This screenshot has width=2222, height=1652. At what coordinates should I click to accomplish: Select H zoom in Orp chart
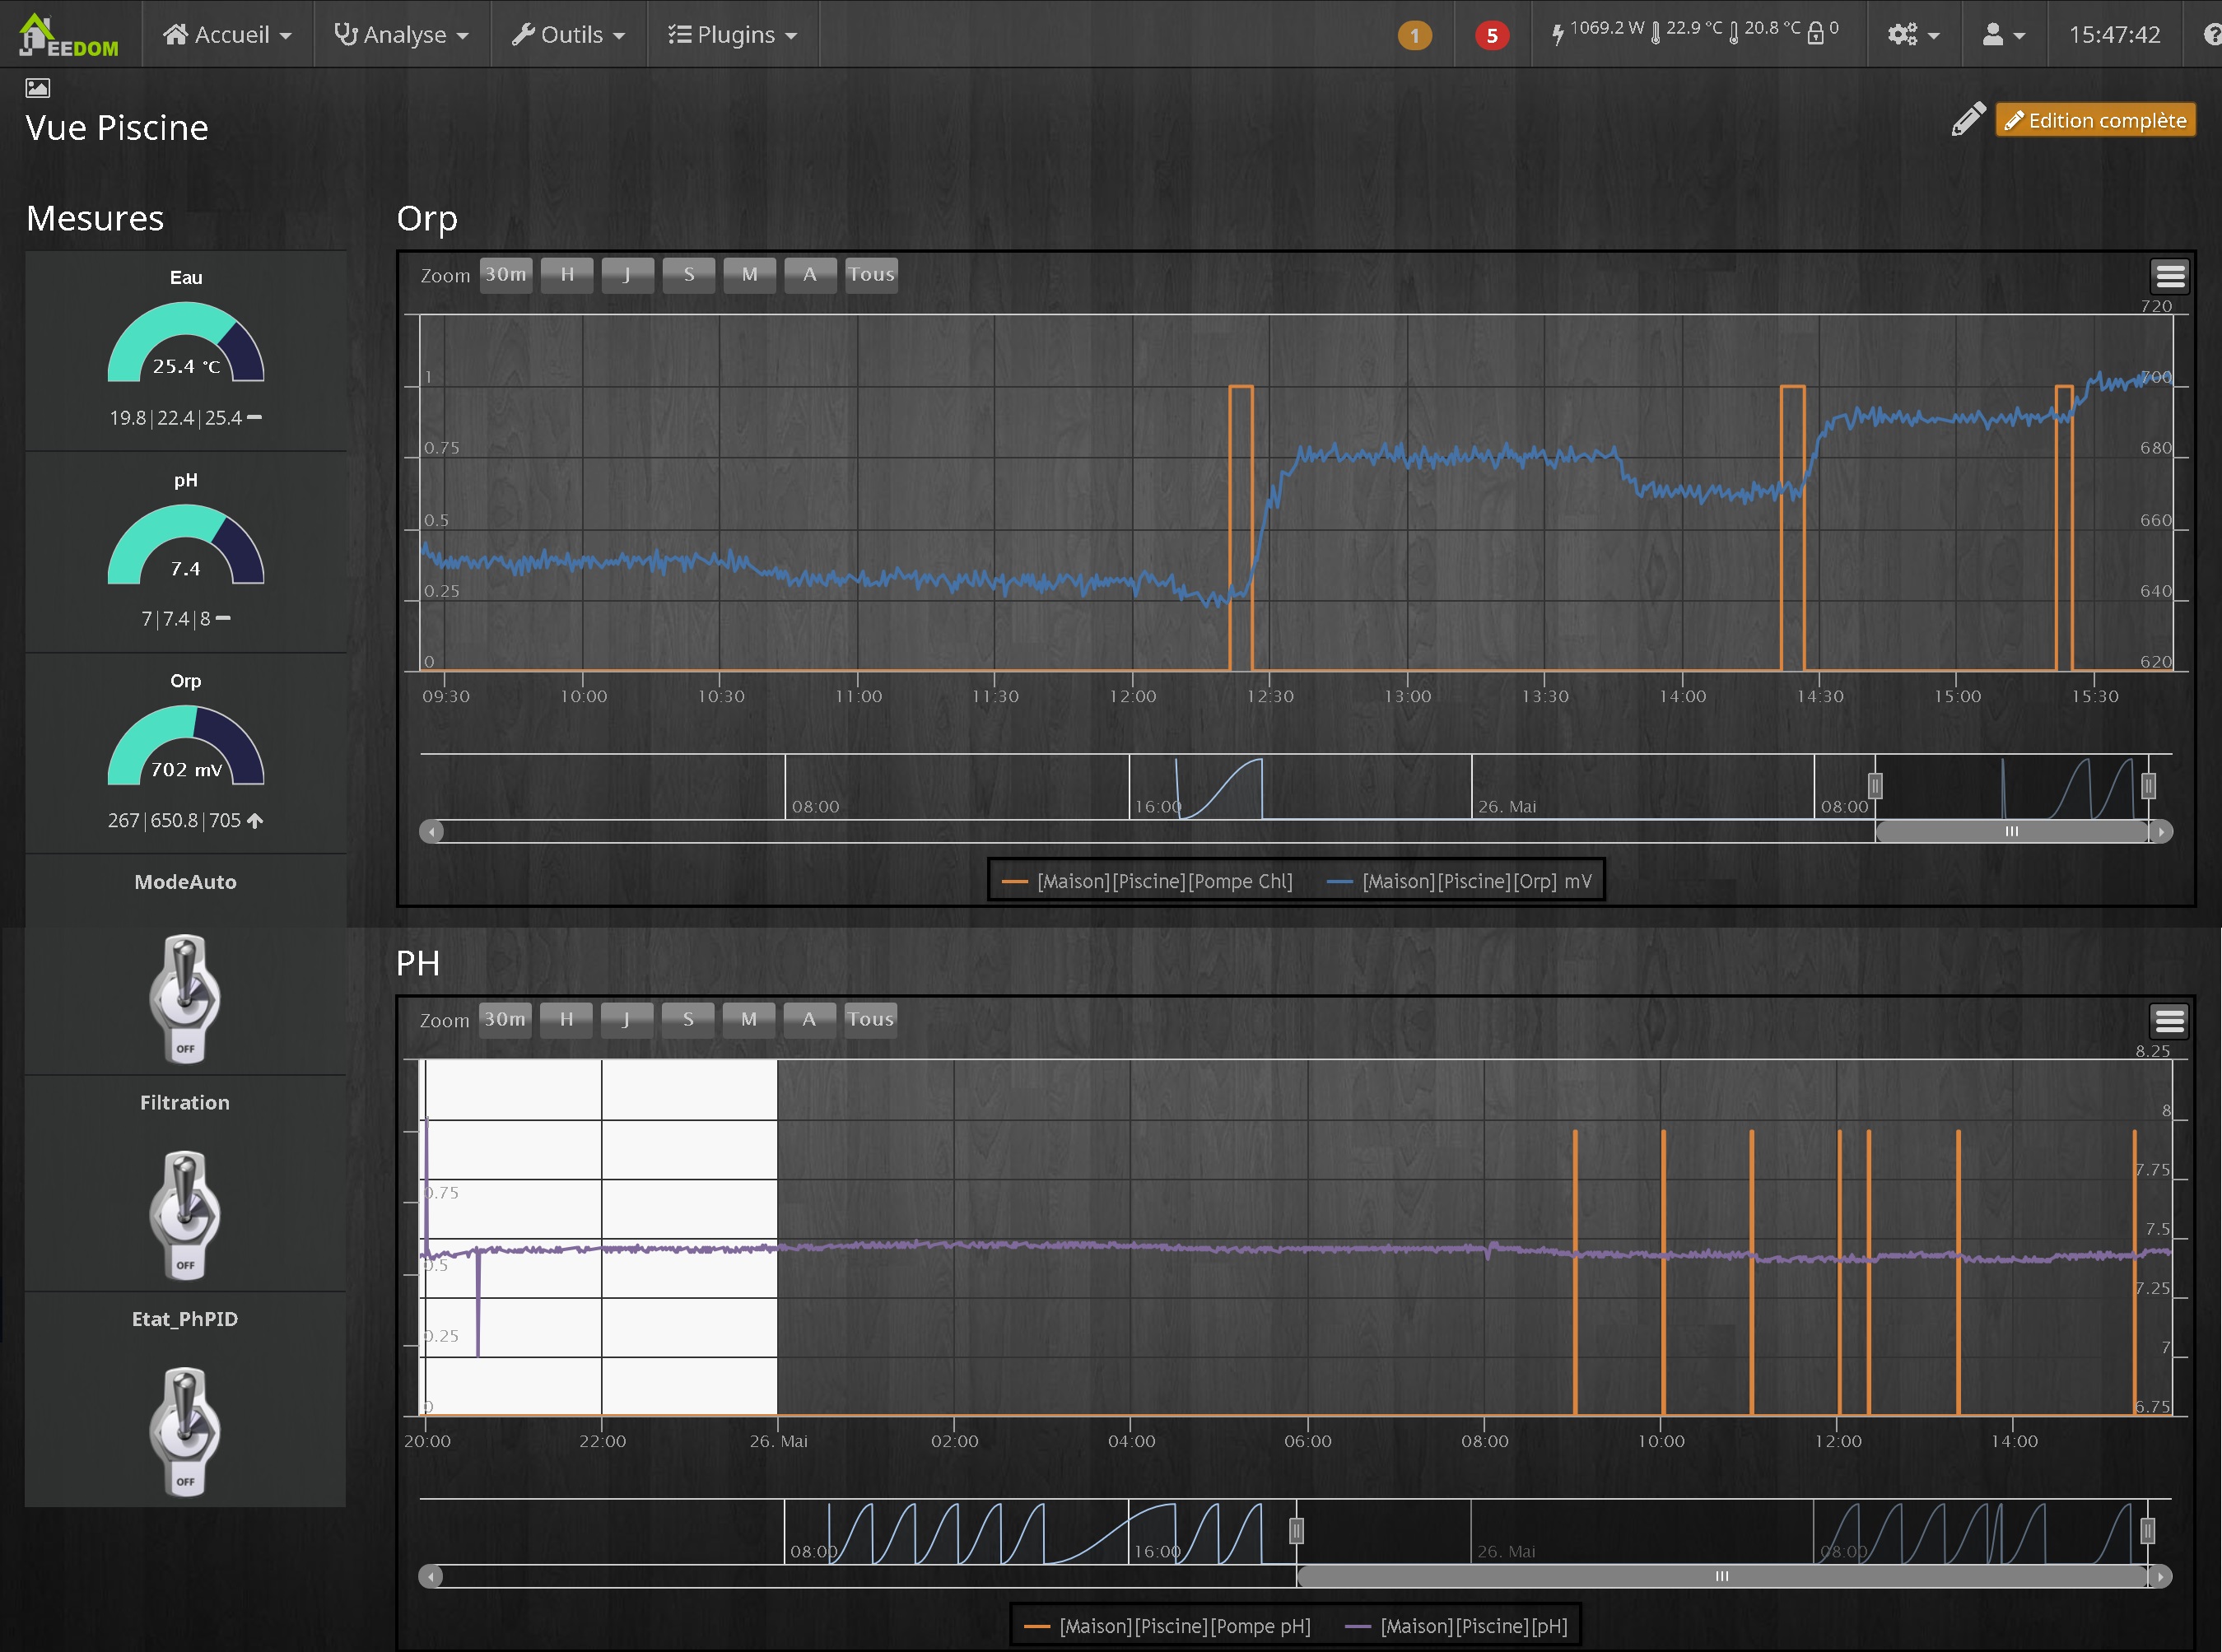[567, 275]
